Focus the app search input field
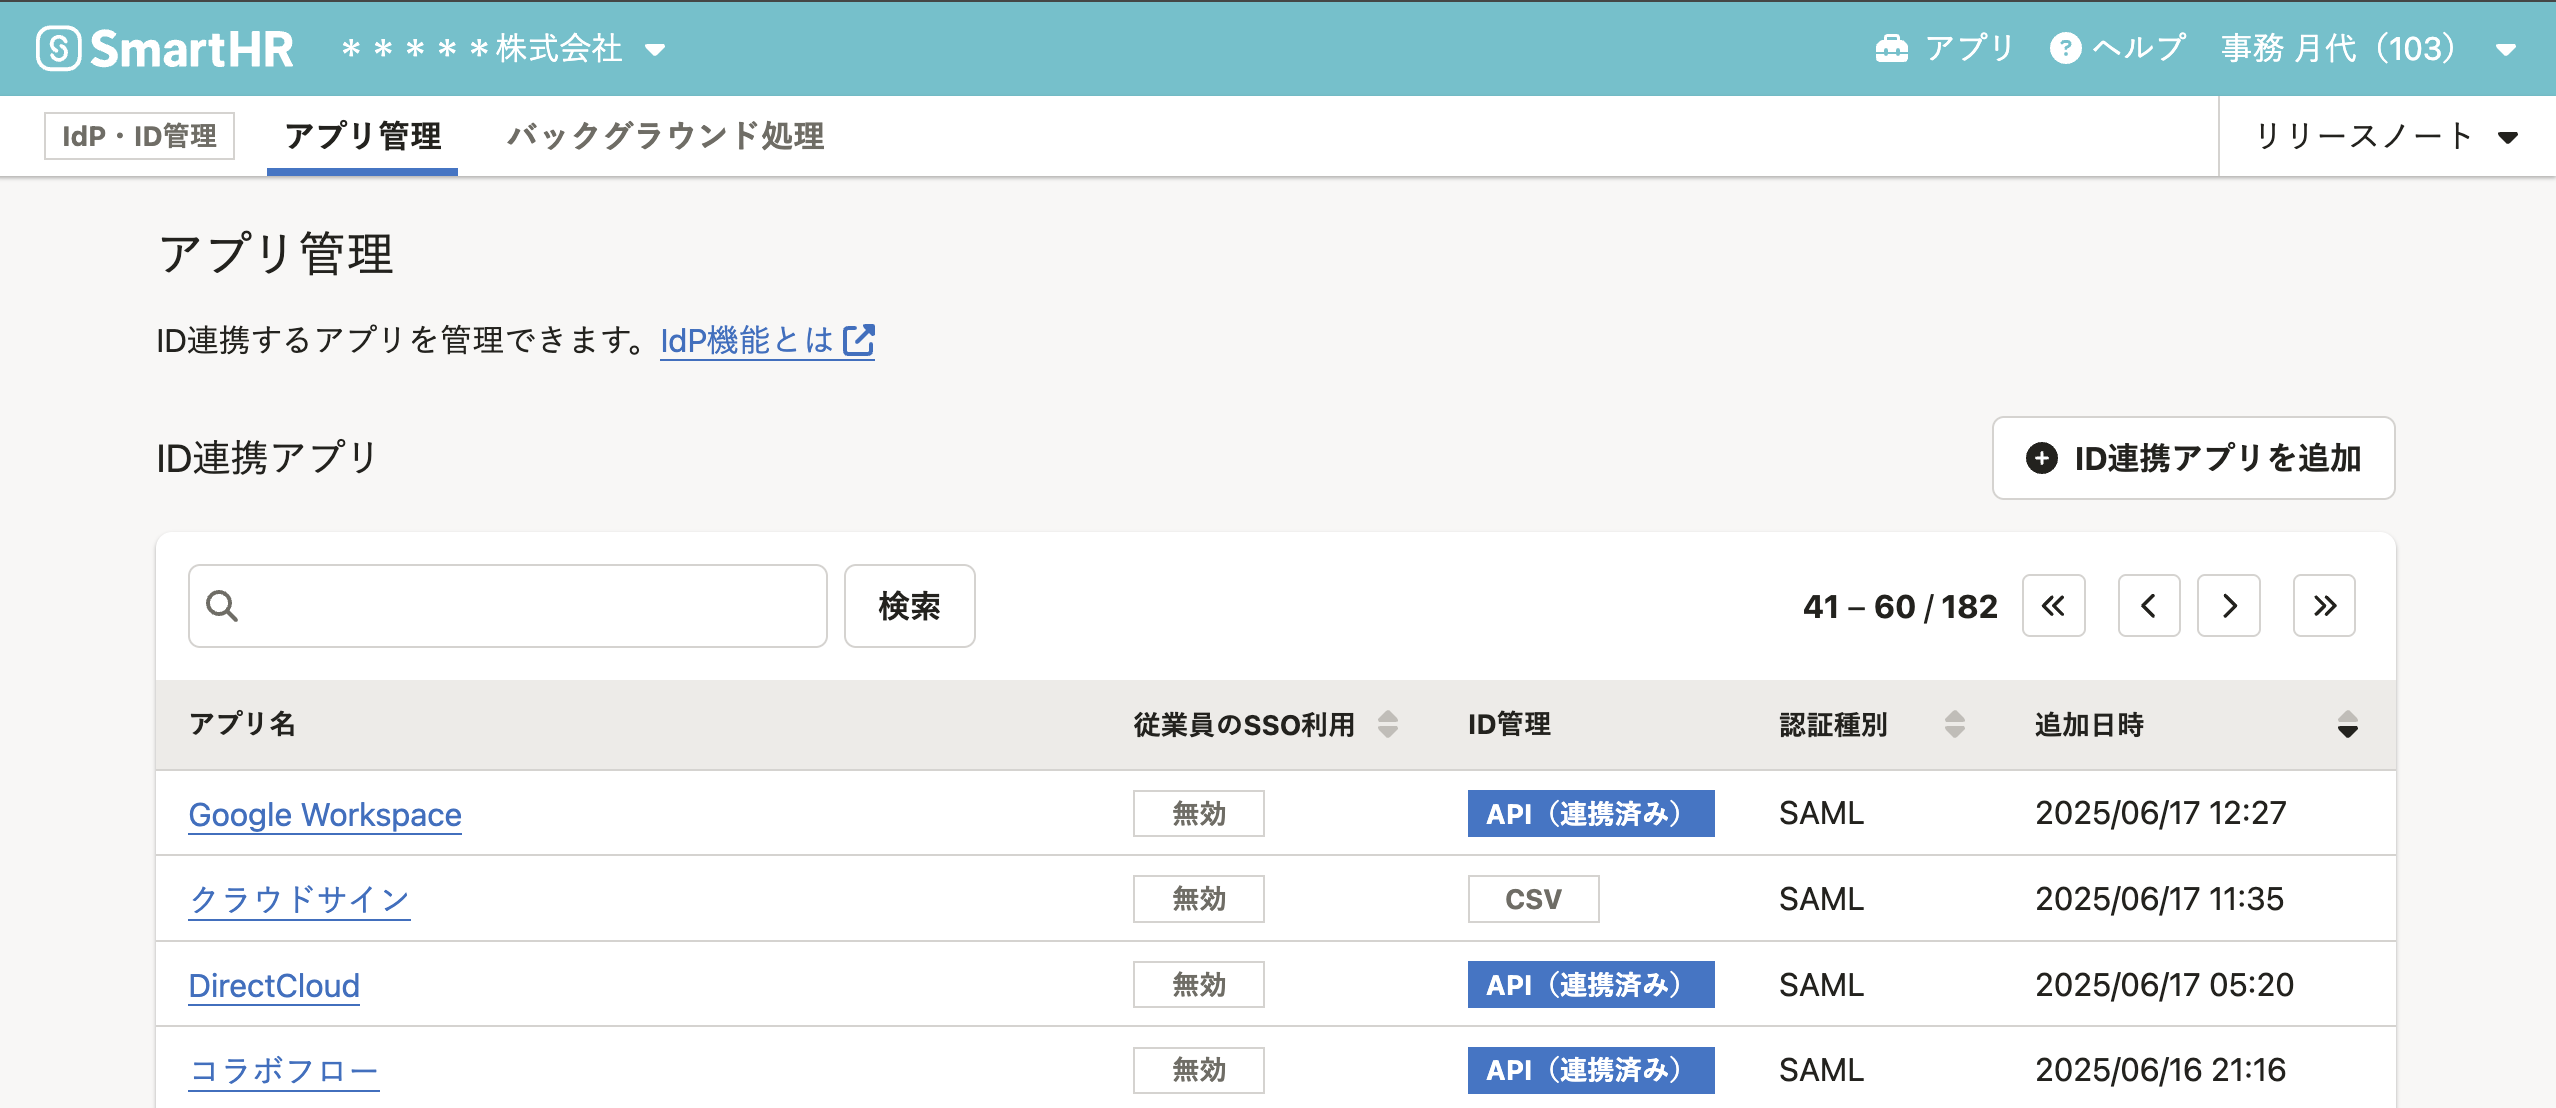 pyautogui.click(x=508, y=606)
